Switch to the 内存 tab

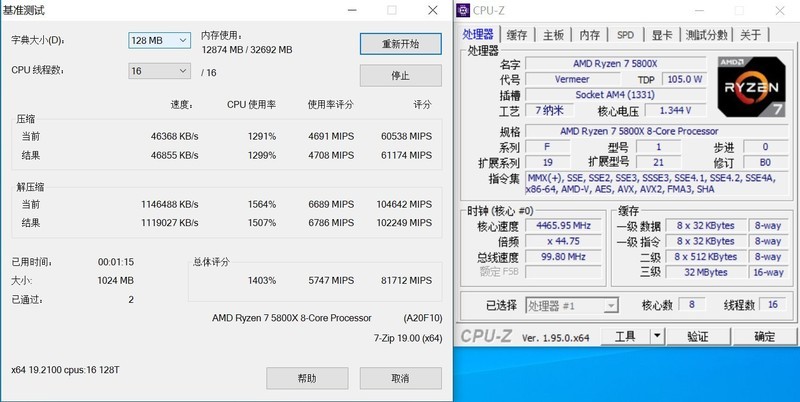click(589, 35)
